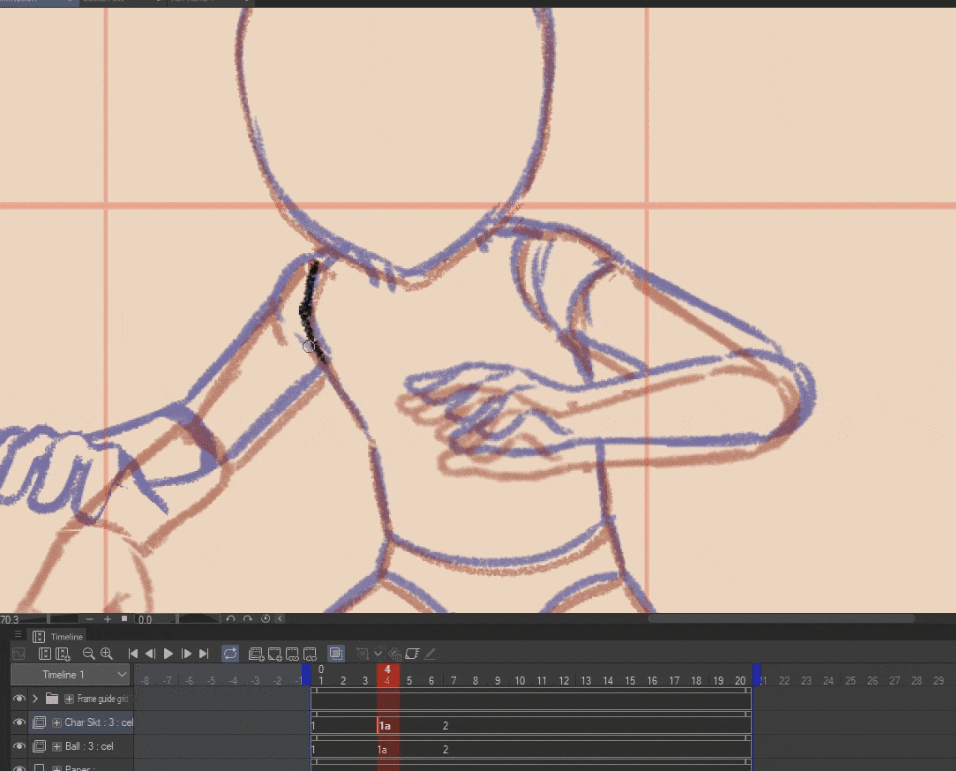Click the delete specified cels icon
Screen dimensions: 956x771
310,654
